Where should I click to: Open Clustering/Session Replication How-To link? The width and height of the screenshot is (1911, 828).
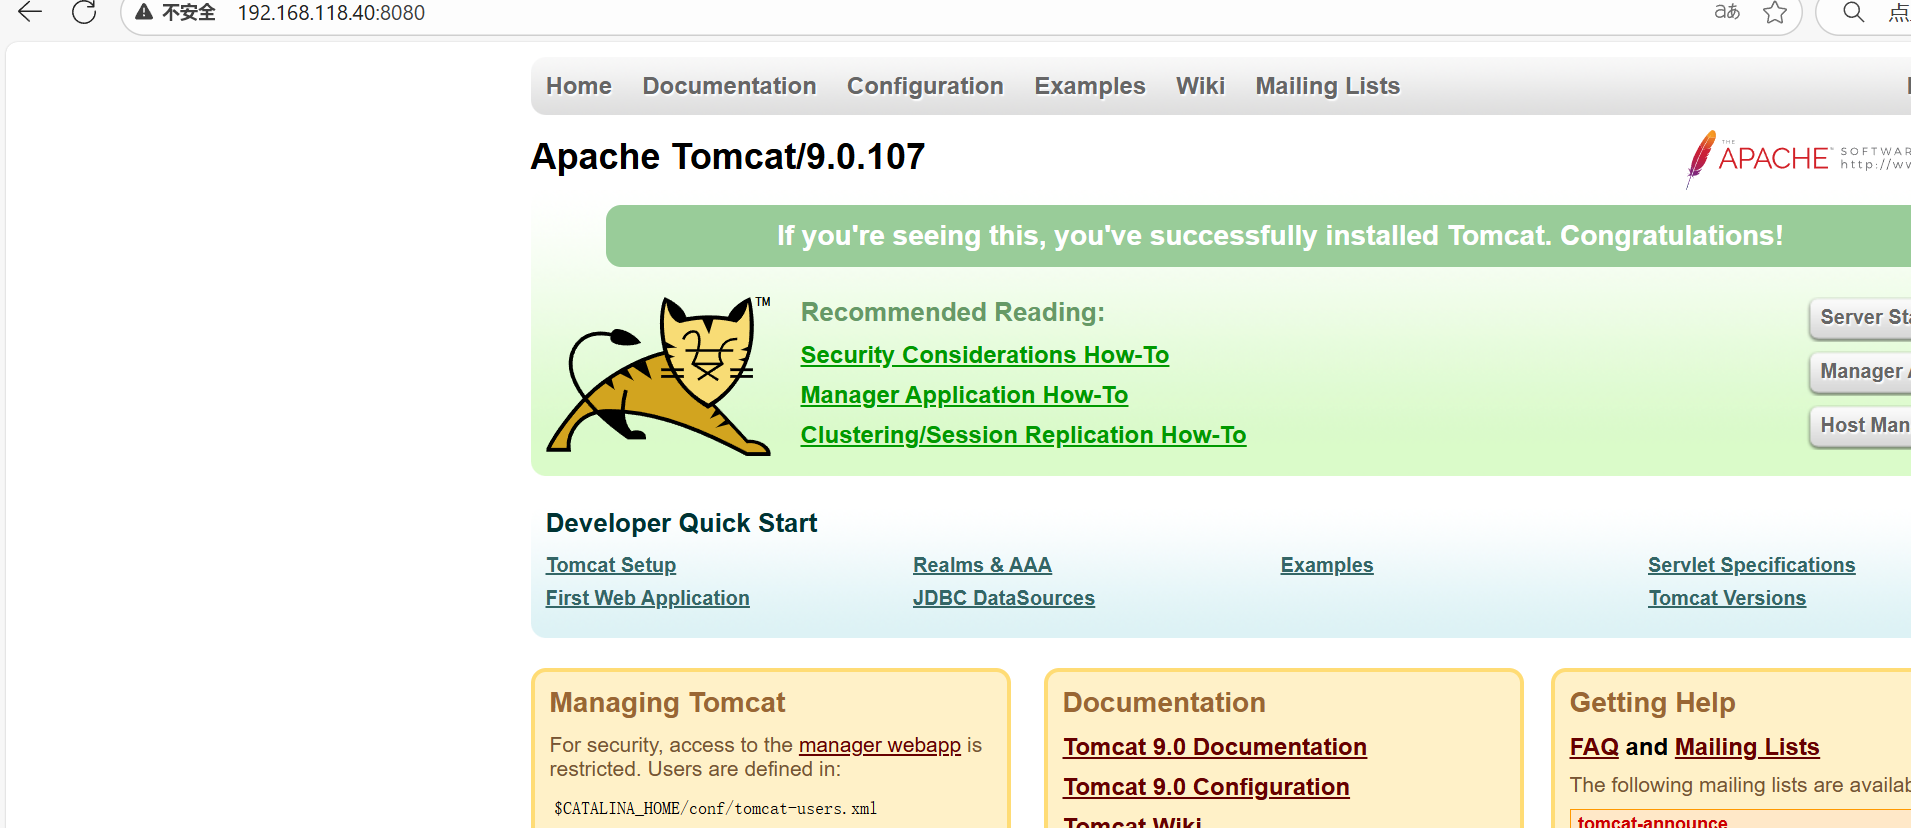1023,435
